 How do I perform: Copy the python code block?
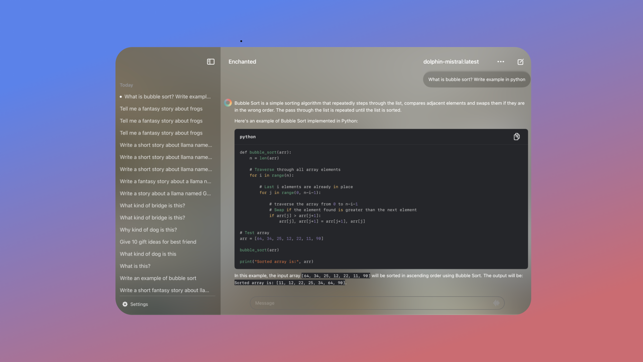click(x=517, y=137)
